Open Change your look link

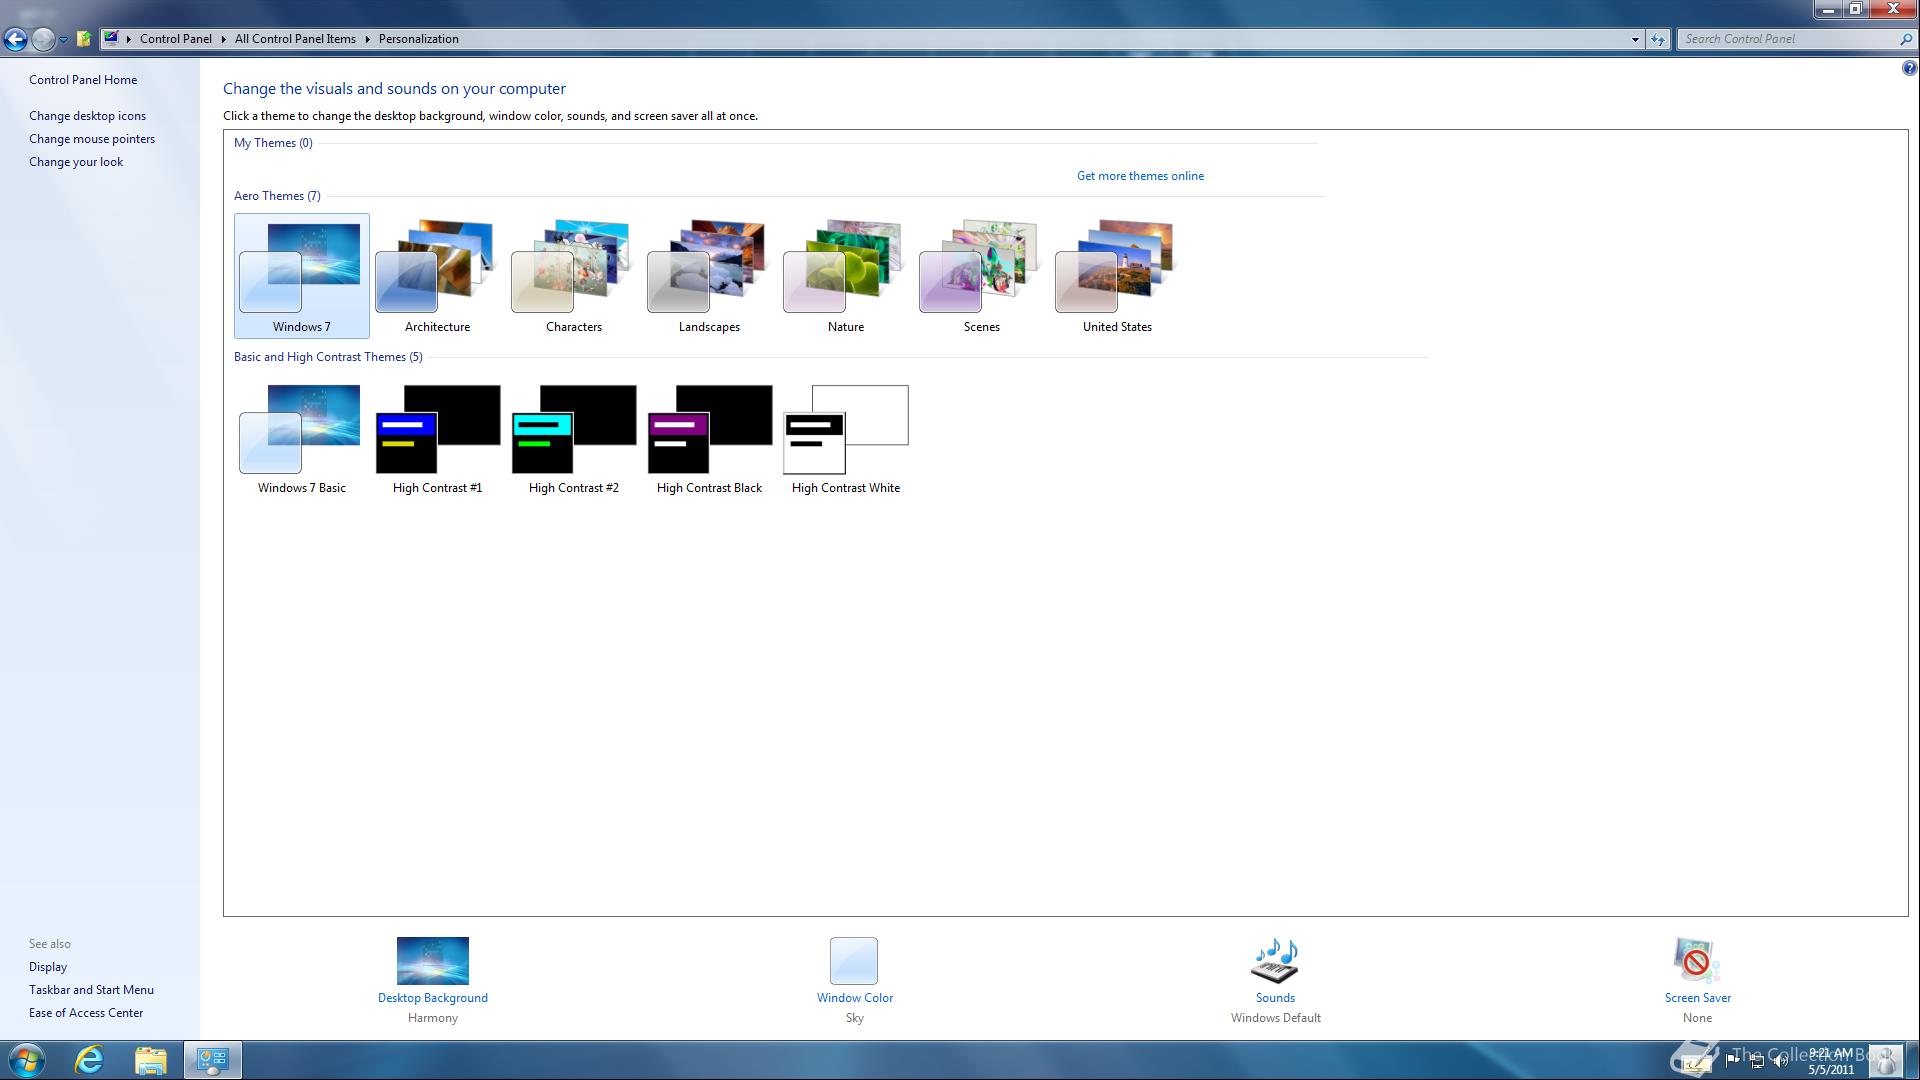pyautogui.click(x=76, y=162)
